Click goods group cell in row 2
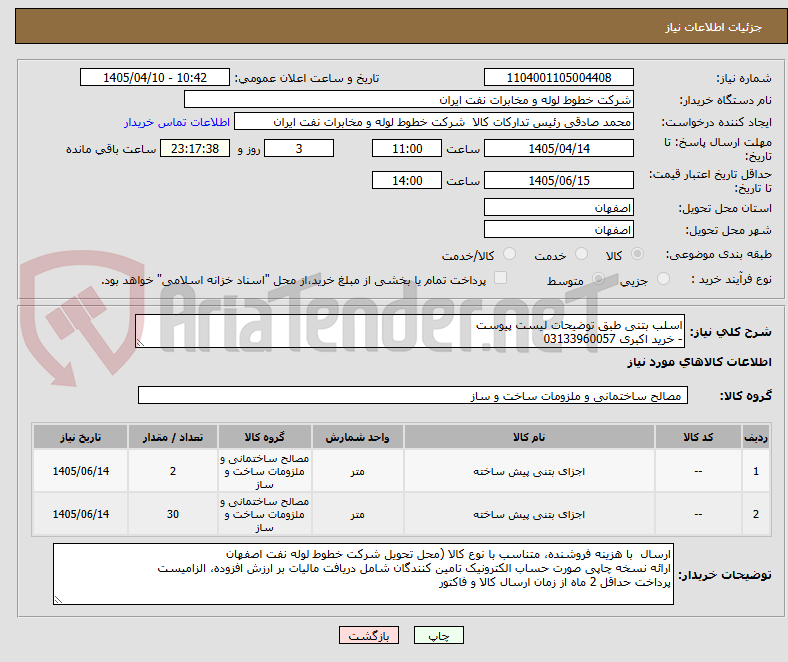Screen dimensions: 788x662 coord(265,514)
